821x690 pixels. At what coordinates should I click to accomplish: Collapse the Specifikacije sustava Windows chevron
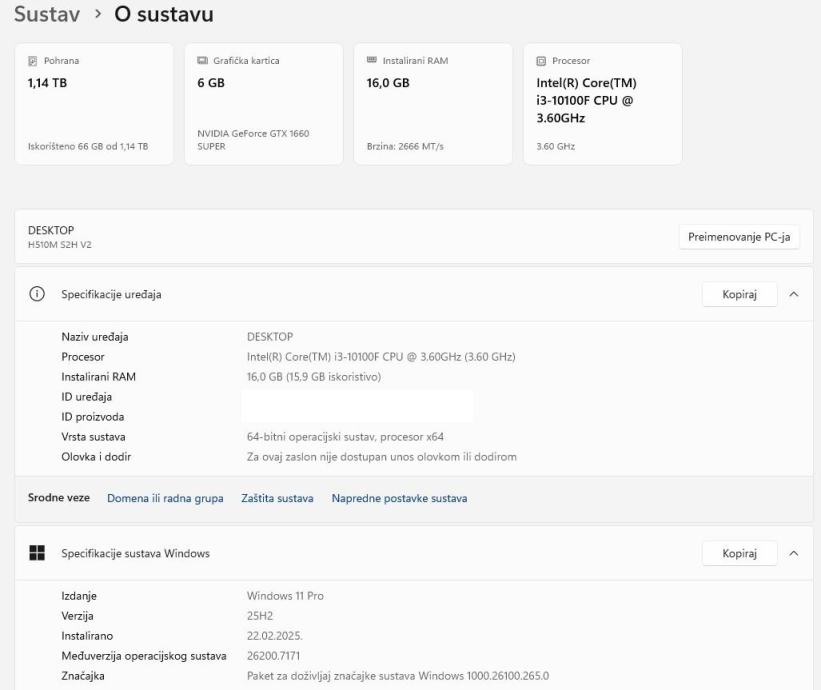coord(794,553)
